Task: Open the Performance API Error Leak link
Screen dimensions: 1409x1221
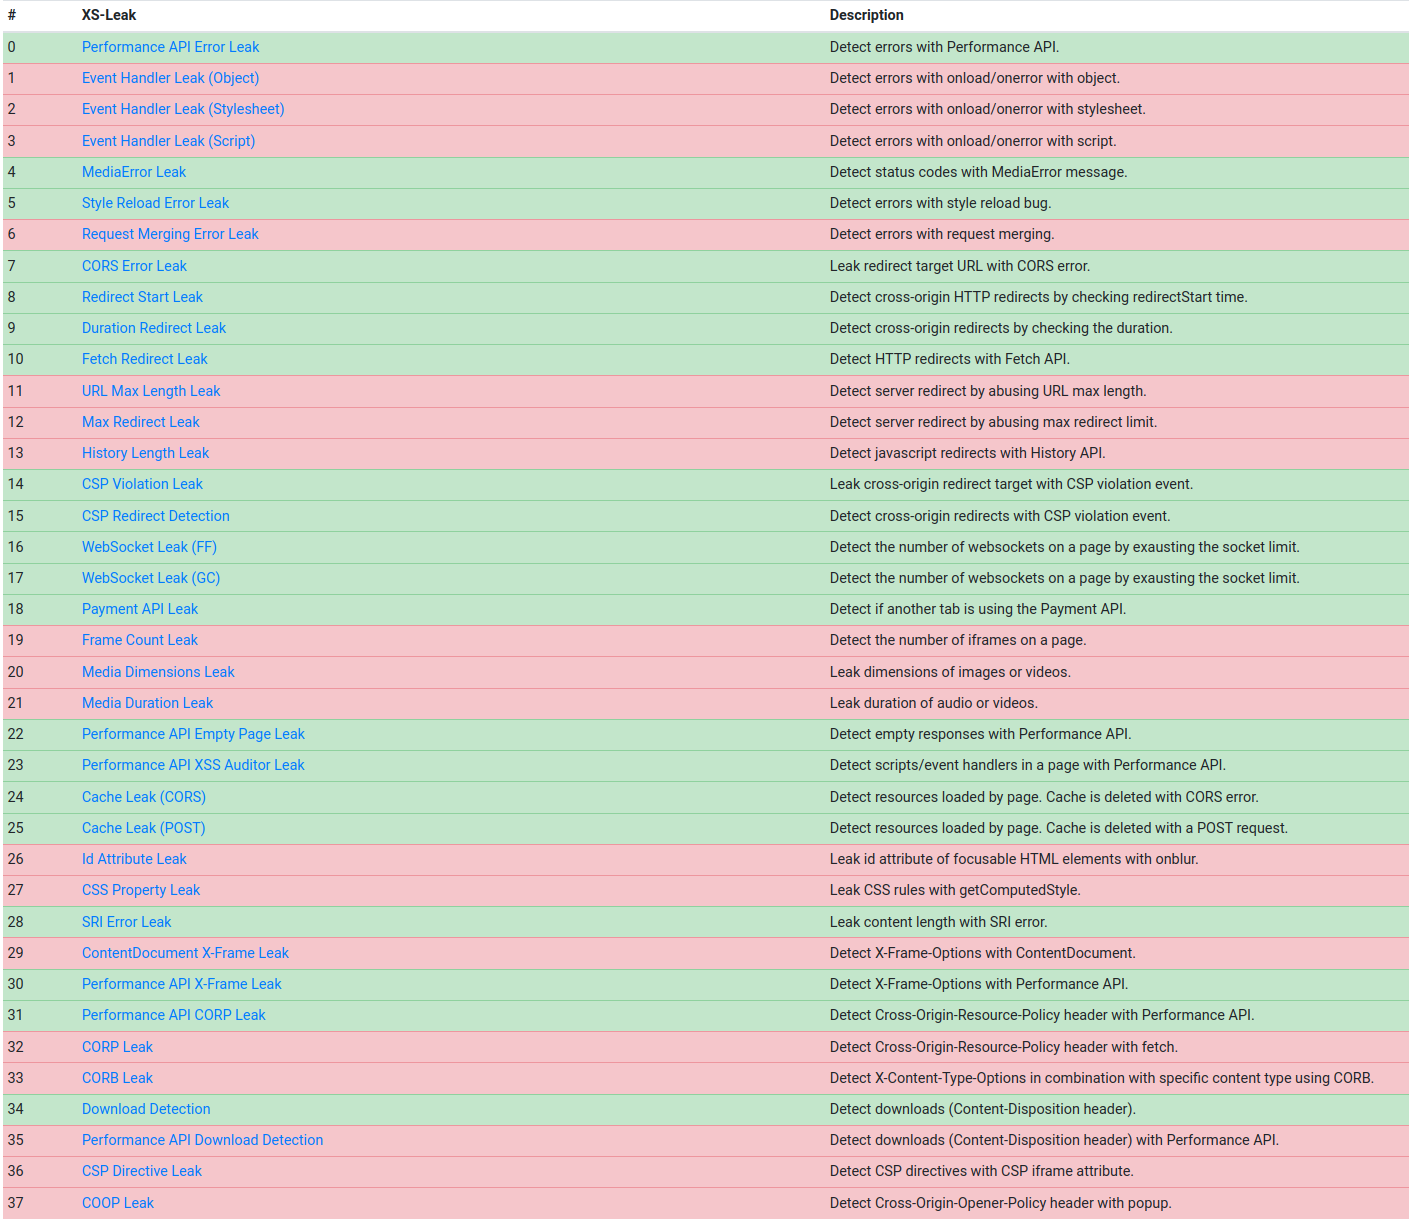Action: pyautogui.click(x=170, y=47)
